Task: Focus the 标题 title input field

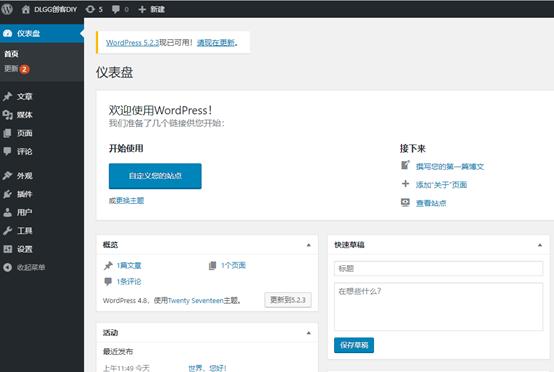Action: click(x=438, y=268)
